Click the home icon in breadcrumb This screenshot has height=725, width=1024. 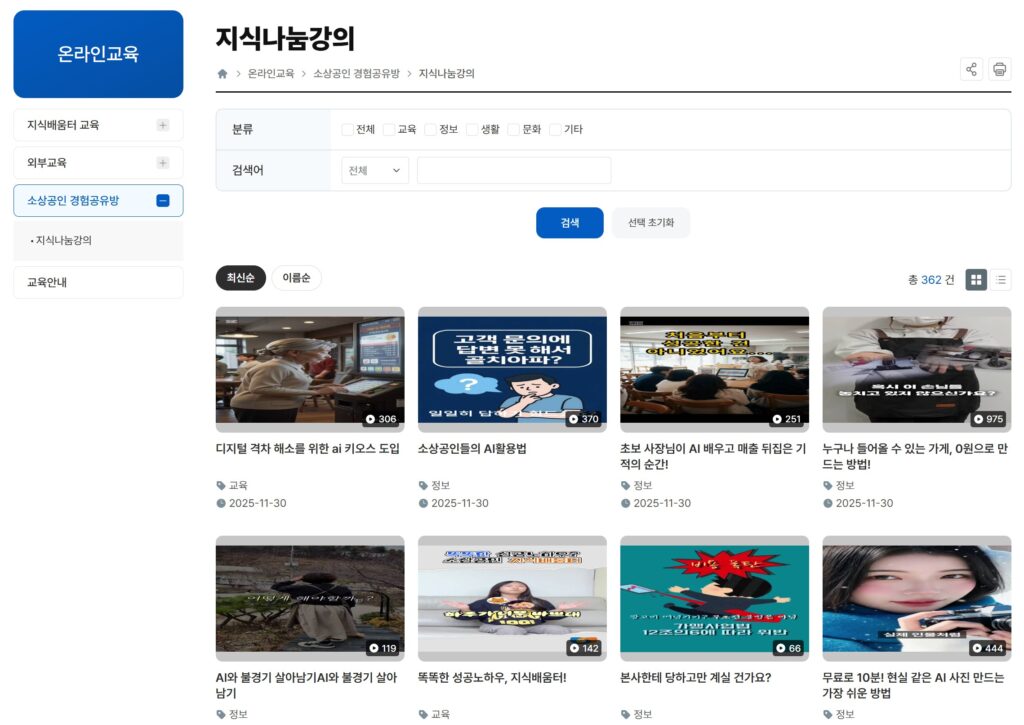[222, 74]
